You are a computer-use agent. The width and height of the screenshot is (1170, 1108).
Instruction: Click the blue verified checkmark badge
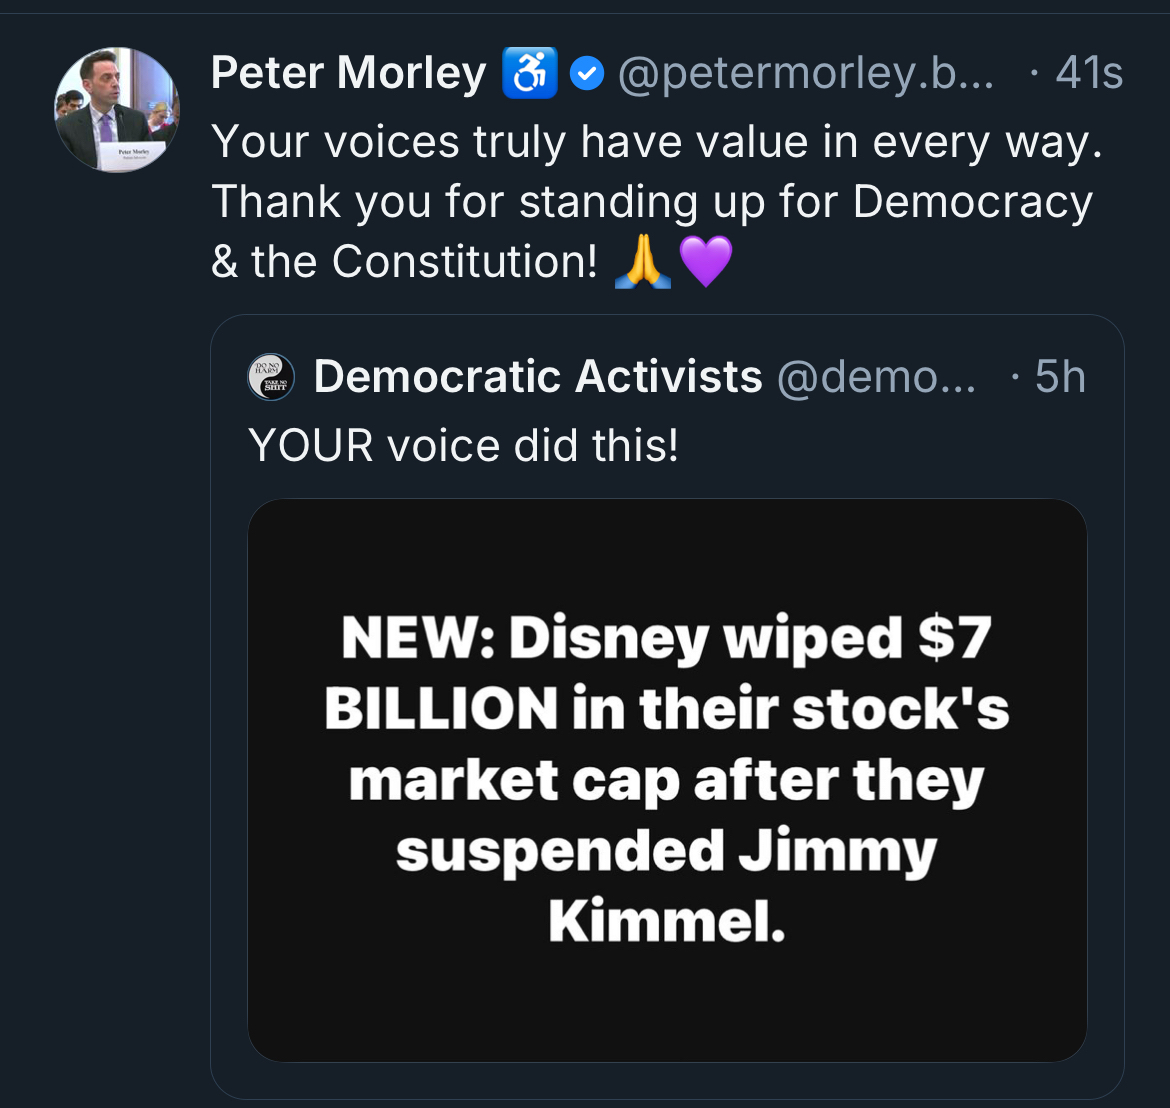coord(587,74)
